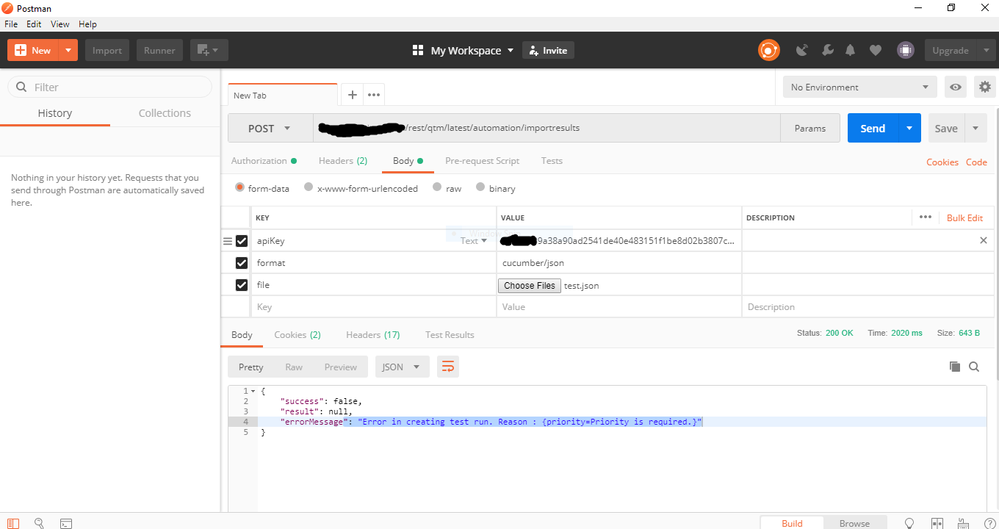This screenshot has width=999, height=529.
Task: Add a new request tab
Action: tap(352, 95)
